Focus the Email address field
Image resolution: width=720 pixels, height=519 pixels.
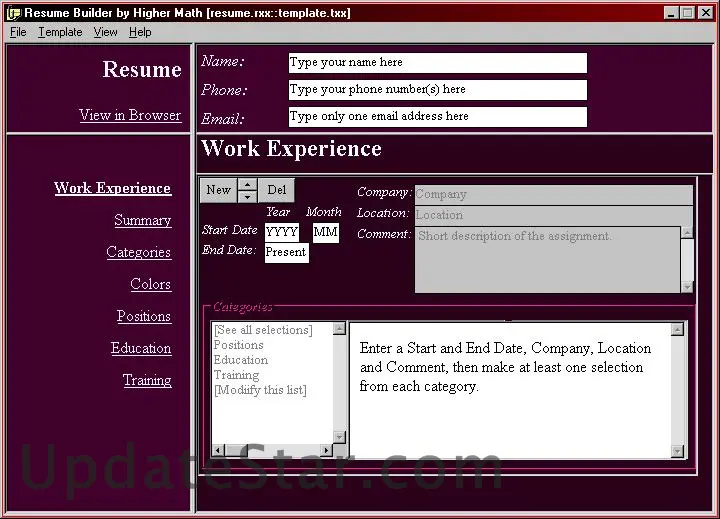(x=437, y=117)
